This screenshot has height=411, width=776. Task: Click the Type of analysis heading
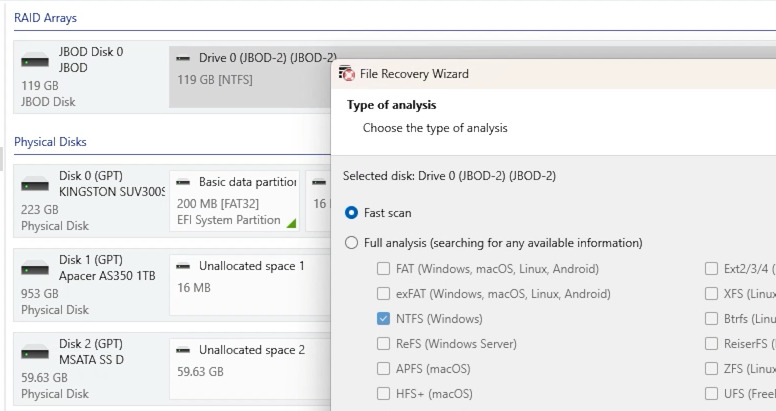coord(391,105)
